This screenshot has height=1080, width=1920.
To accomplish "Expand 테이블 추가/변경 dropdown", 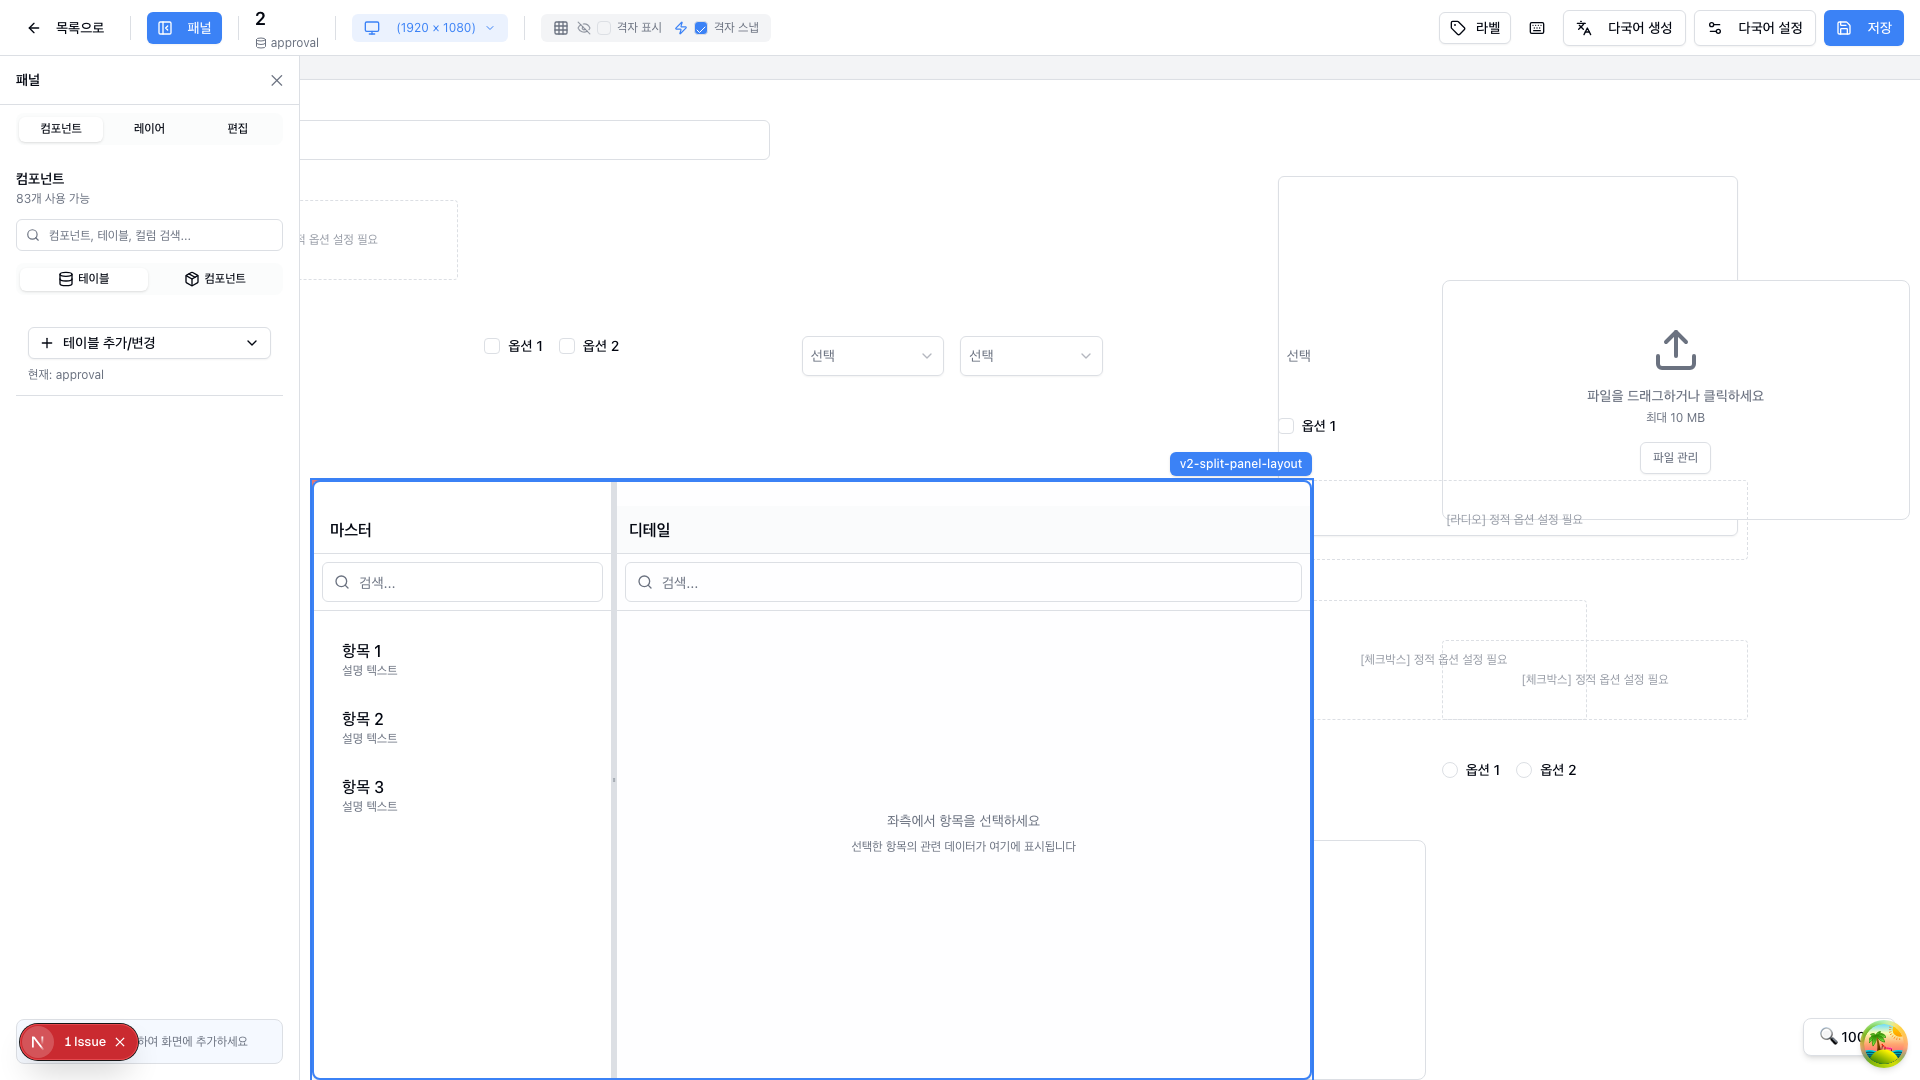I will tap(149, 343).
